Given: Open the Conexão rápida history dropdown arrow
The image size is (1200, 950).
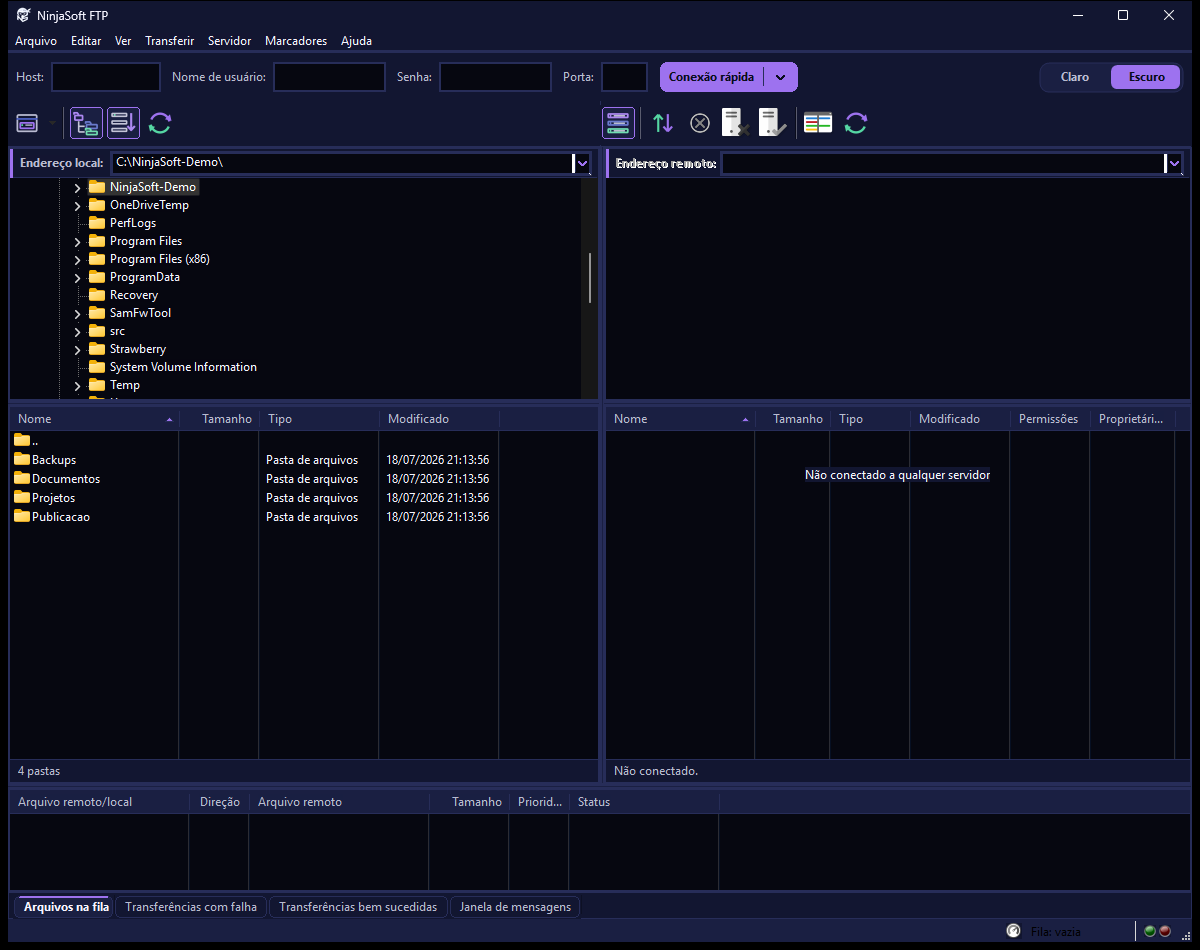Looking at the screenshot, I should tap(781, 77).
